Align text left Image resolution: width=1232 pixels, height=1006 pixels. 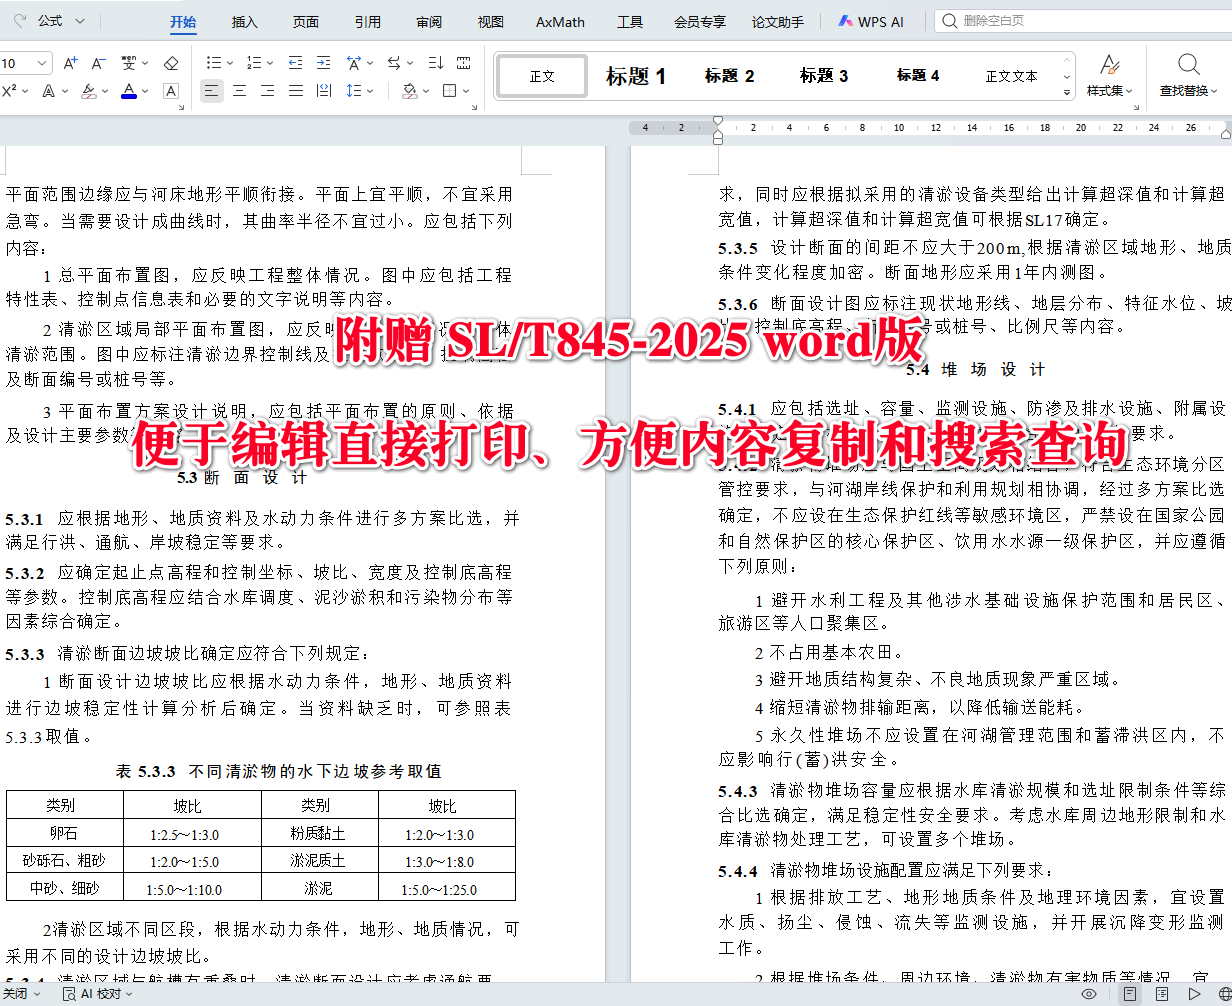point(211,91)
